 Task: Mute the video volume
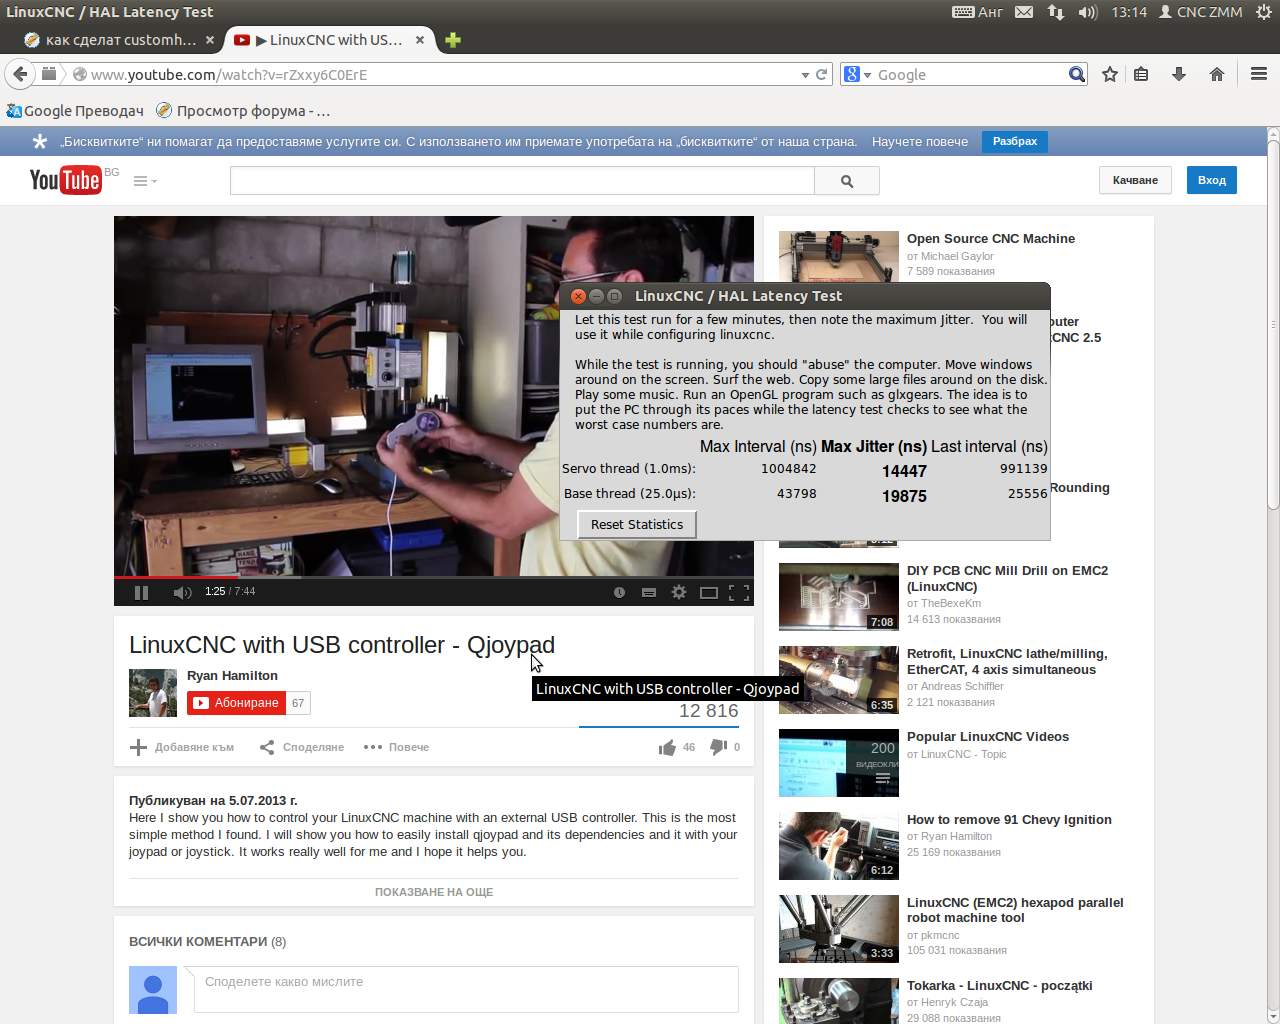[x=182, y=592]
